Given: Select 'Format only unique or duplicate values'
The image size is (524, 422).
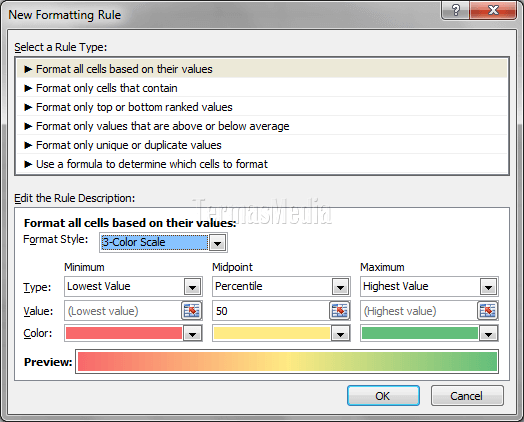Looking at the screenshot, I should tap(262, 145).
